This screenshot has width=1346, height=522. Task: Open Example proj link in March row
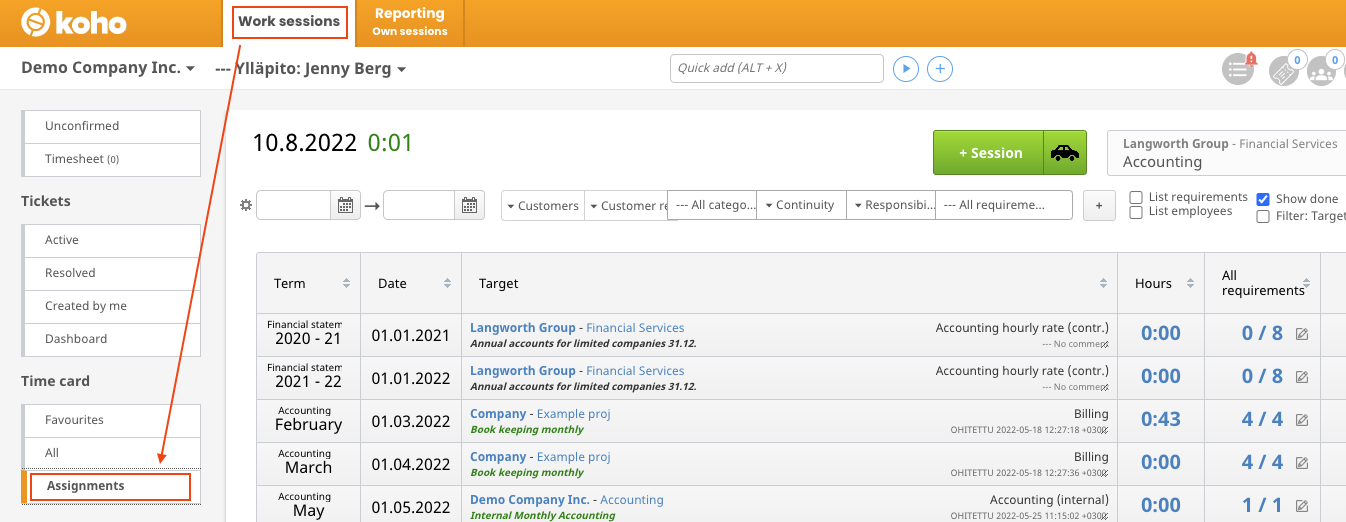tap(573, 457)
